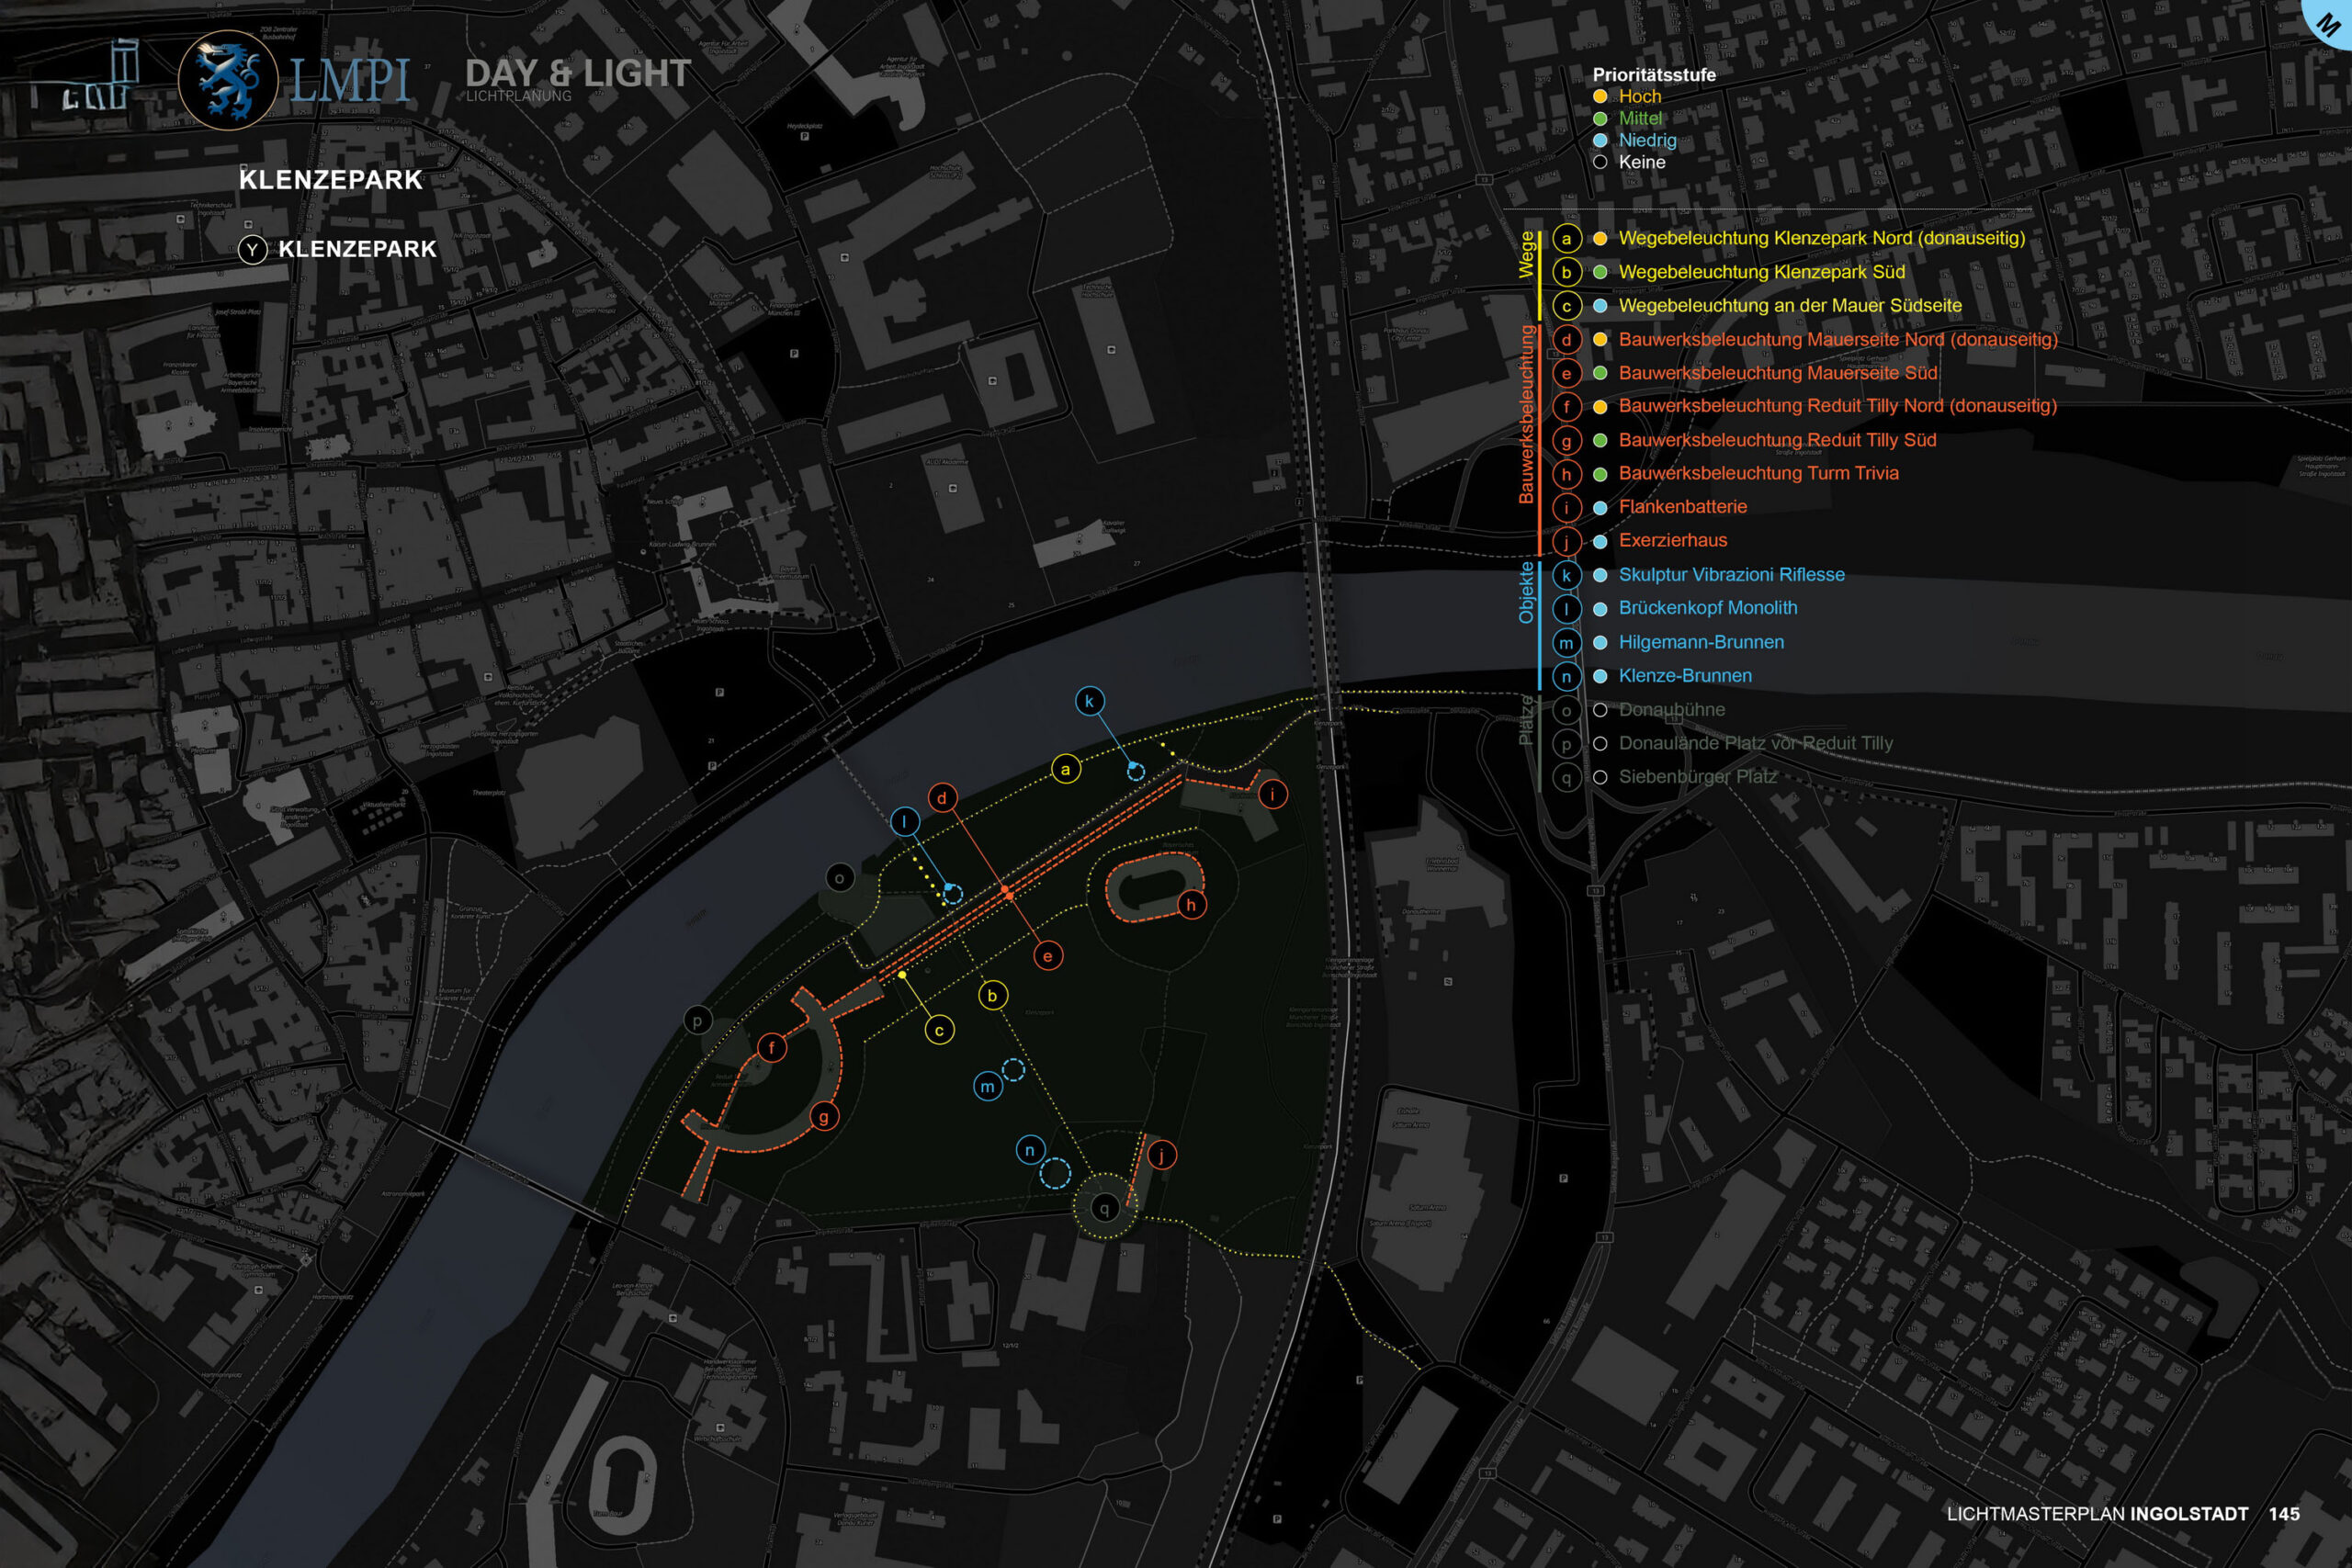Click map marker k near the river
This screenshot has height=1568, width=2352.
click(1089, 701)
